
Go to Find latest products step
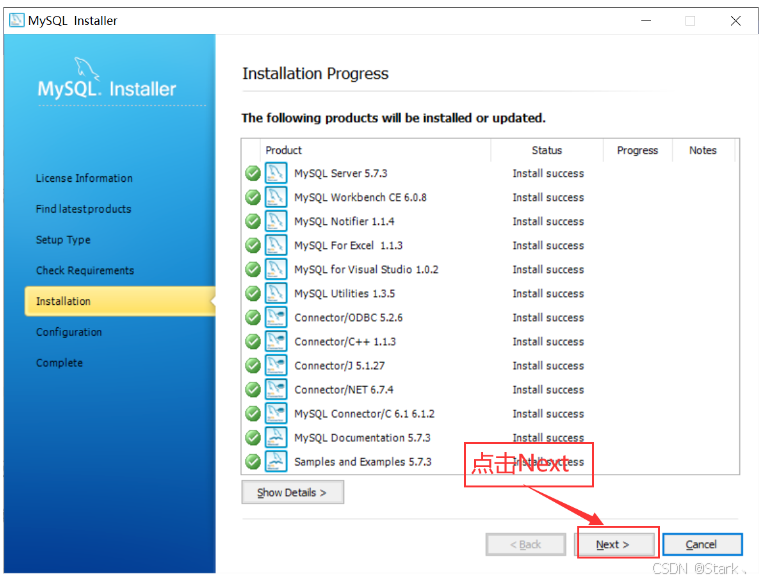click(x=83, y=209)
